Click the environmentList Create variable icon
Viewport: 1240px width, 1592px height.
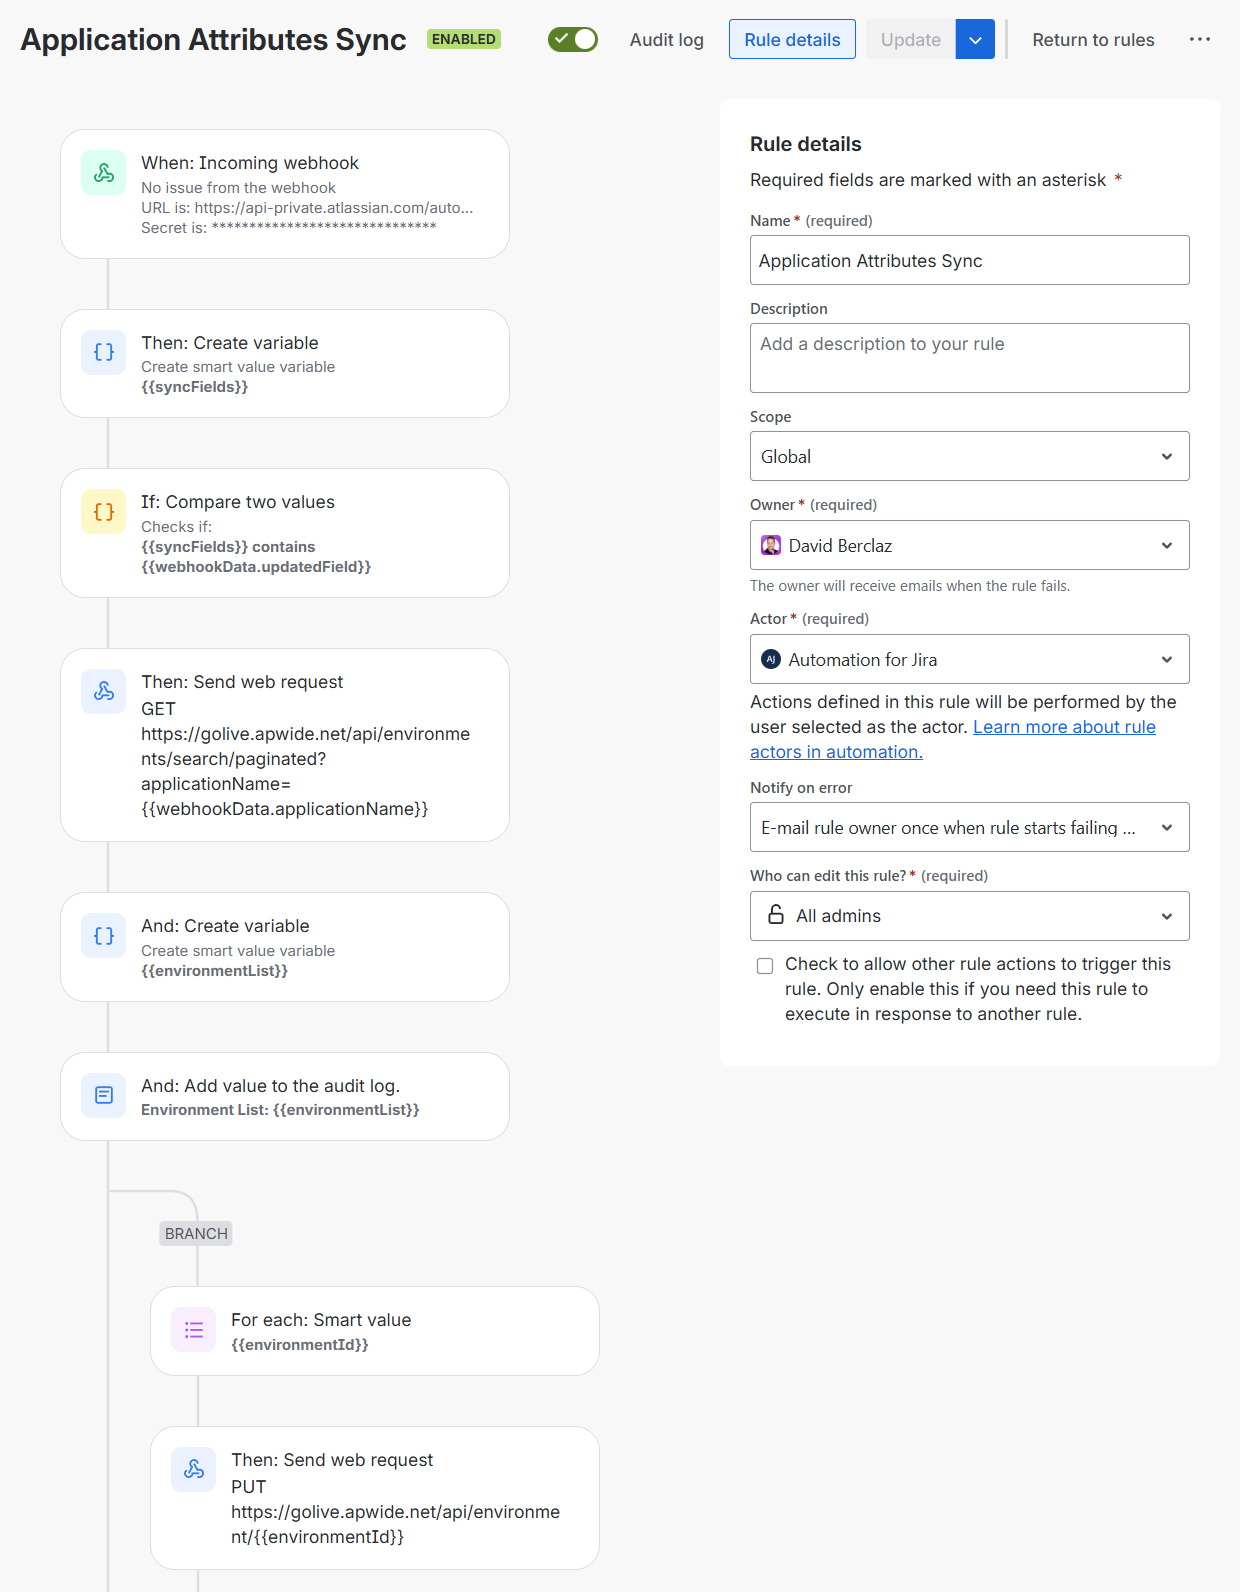click(x=104, y=936)
